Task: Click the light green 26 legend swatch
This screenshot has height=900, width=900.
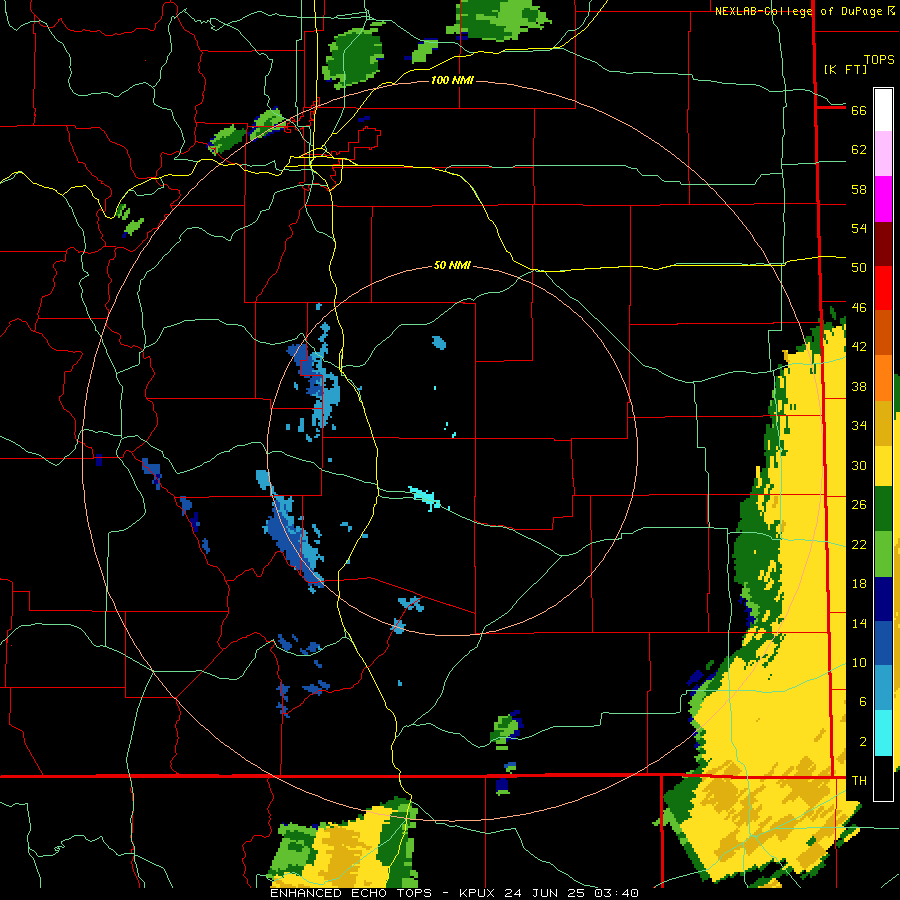Action: (883, 554)
